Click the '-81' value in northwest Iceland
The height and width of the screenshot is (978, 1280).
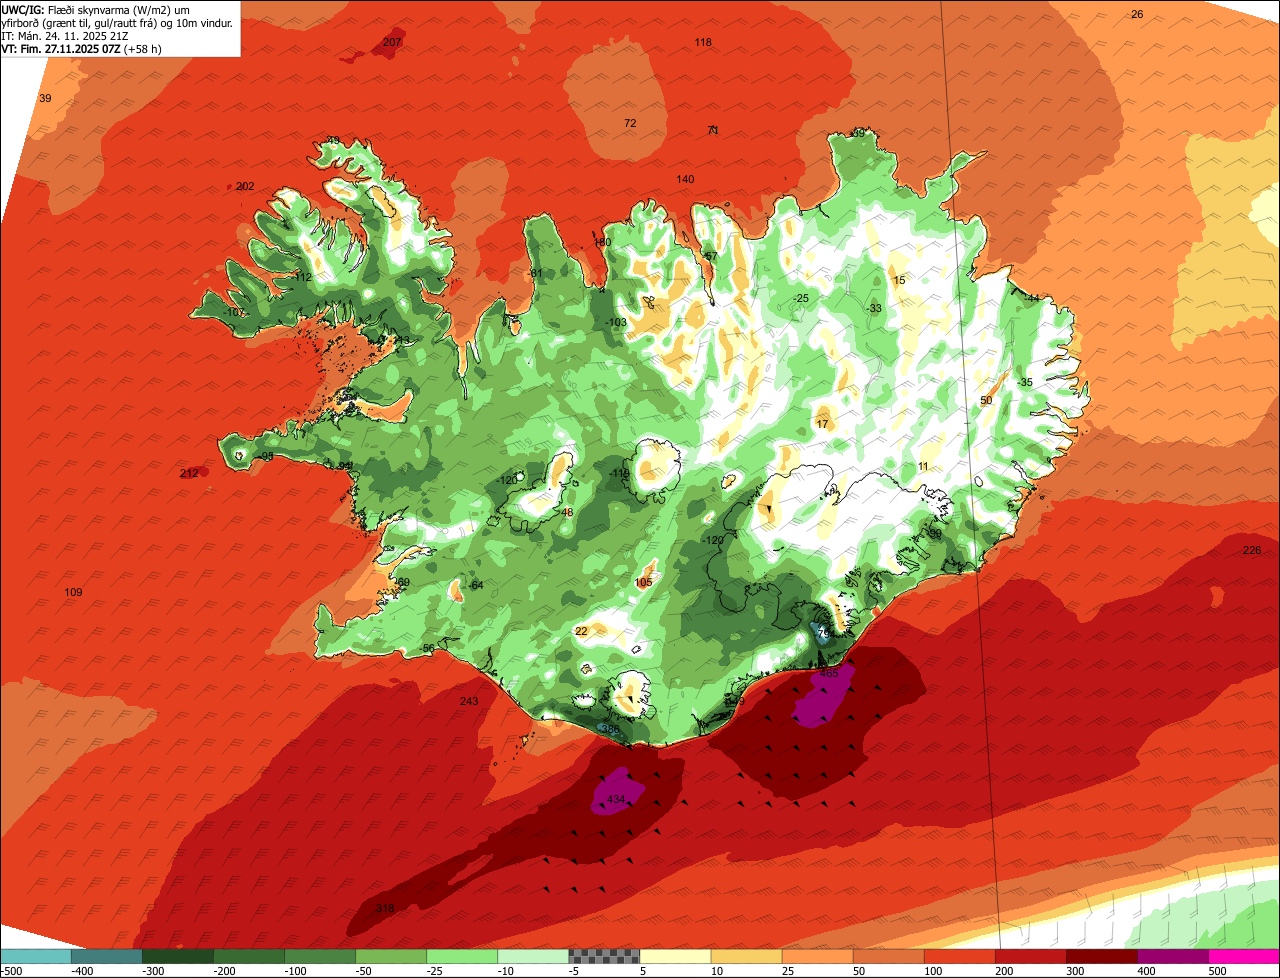click(x=535, y=273)
